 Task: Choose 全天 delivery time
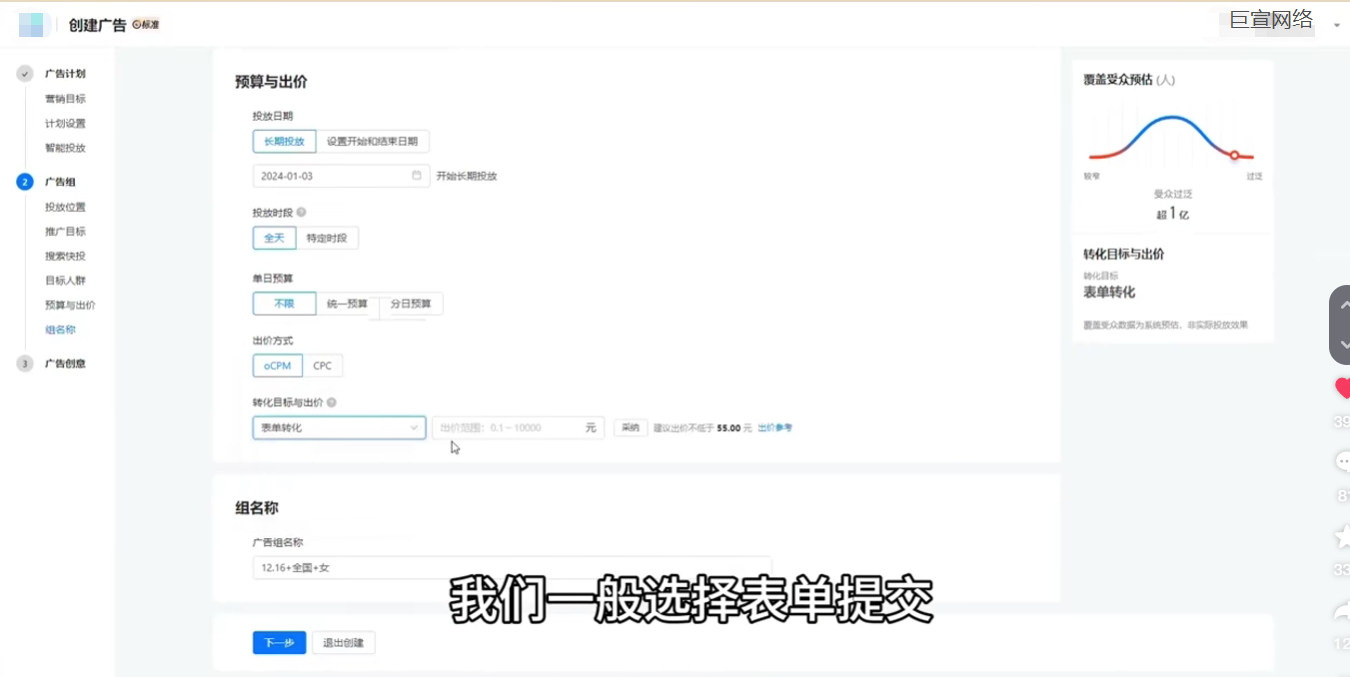274,238
